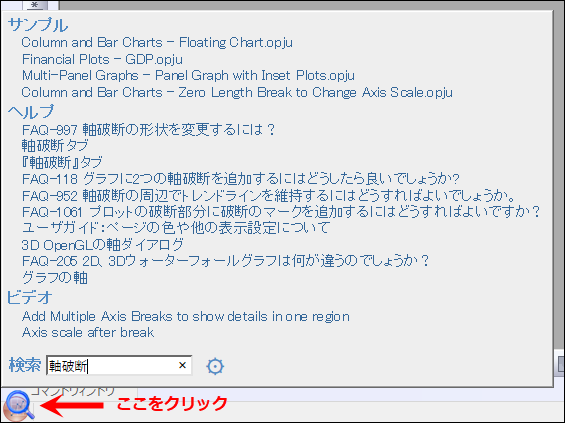Open FAQ-1061 break mark help topic

click(x=281, y=212)
